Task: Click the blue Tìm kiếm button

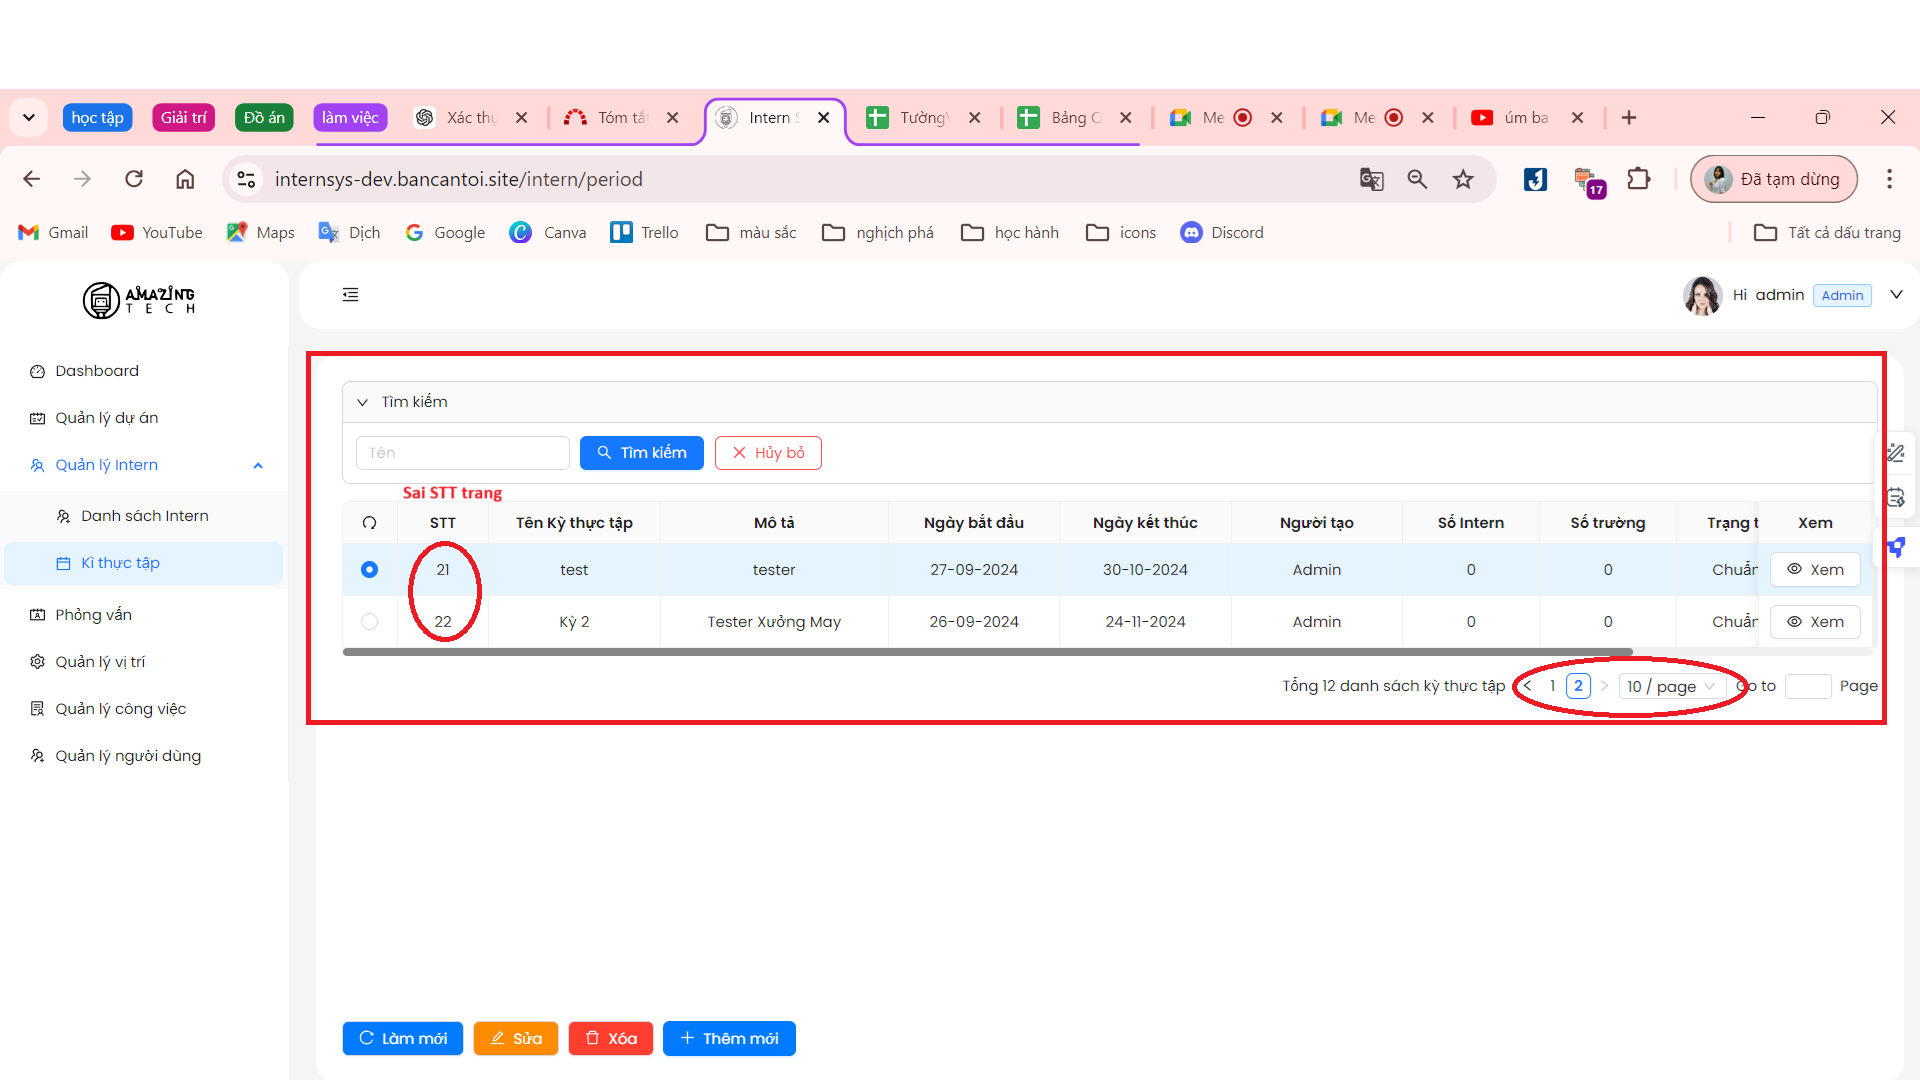Action: (641, 453)
